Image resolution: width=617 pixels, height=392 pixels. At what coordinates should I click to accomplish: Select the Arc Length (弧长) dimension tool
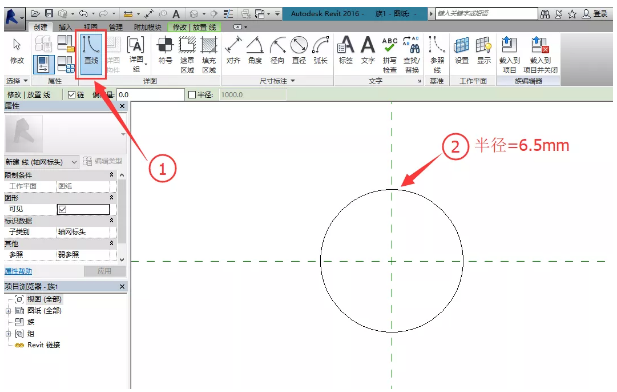coord(321,50)
